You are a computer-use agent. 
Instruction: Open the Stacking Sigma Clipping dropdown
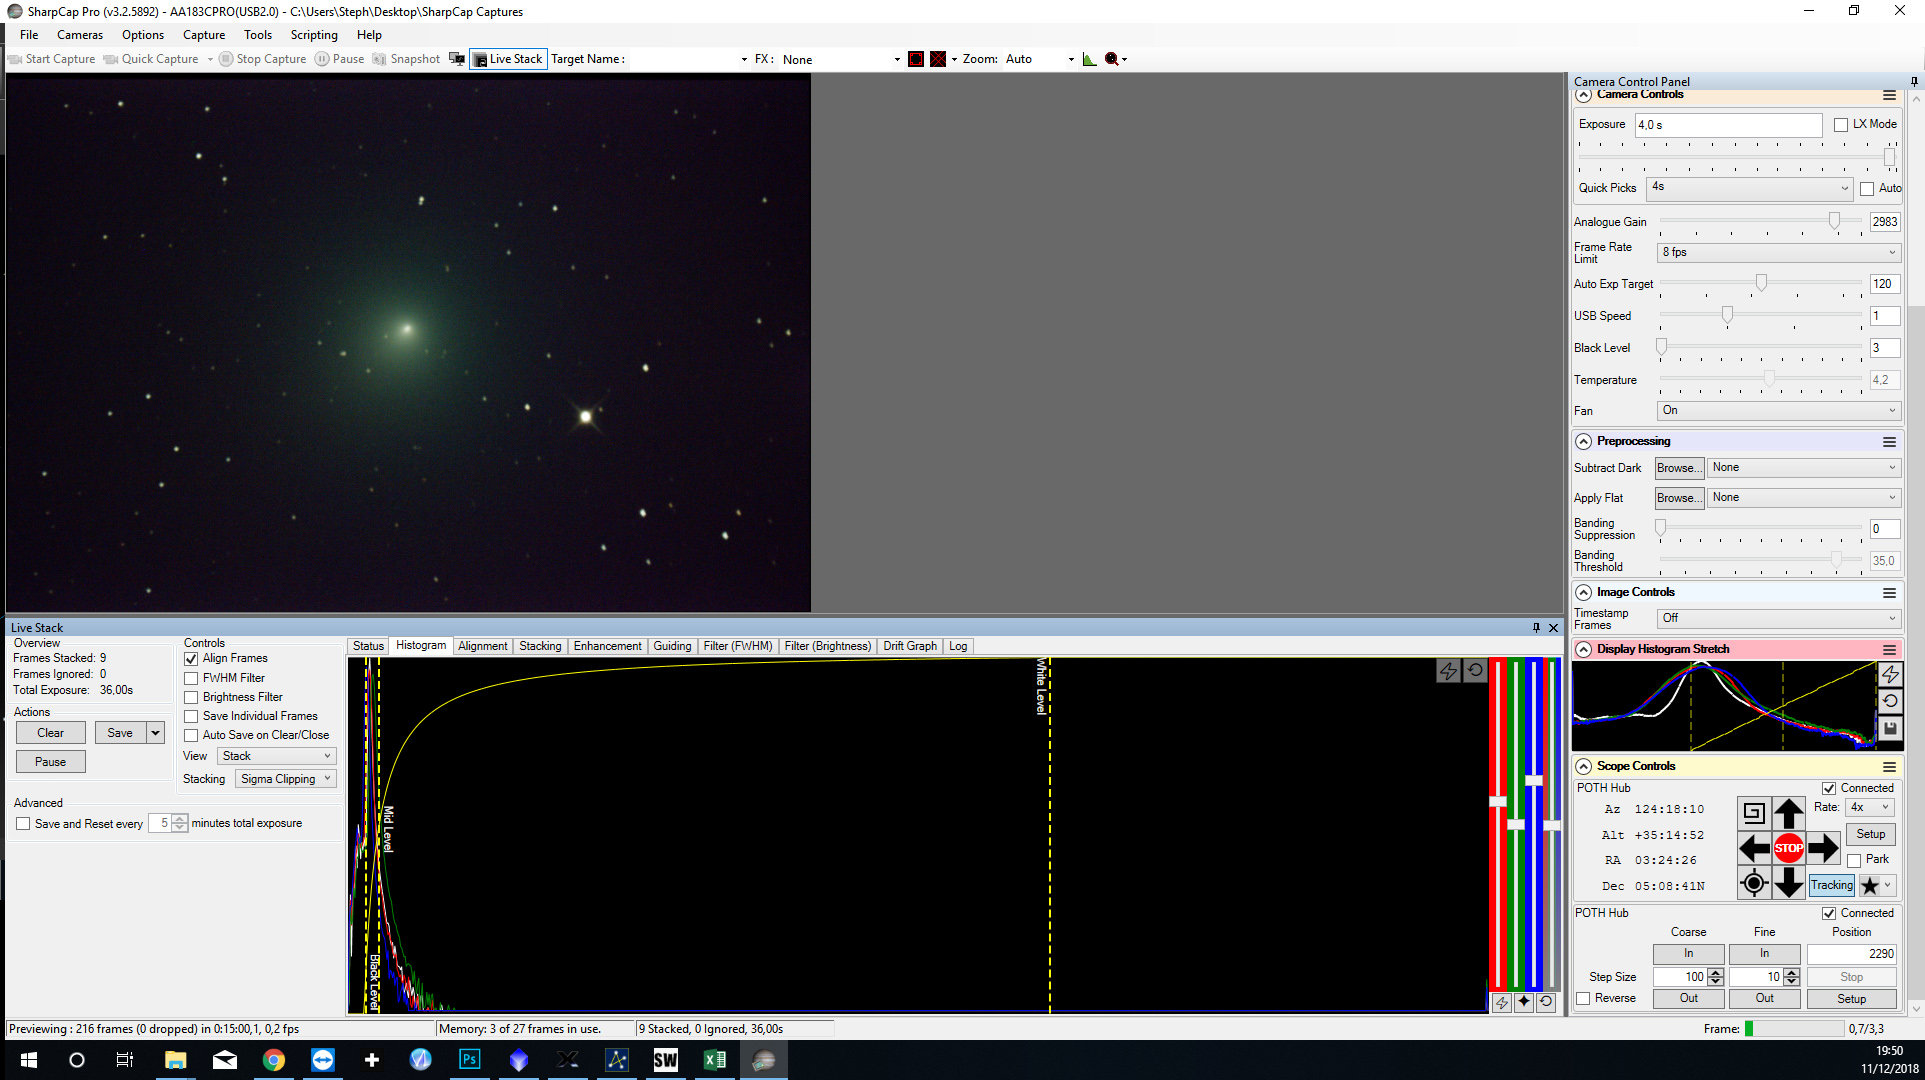(286, 779)
